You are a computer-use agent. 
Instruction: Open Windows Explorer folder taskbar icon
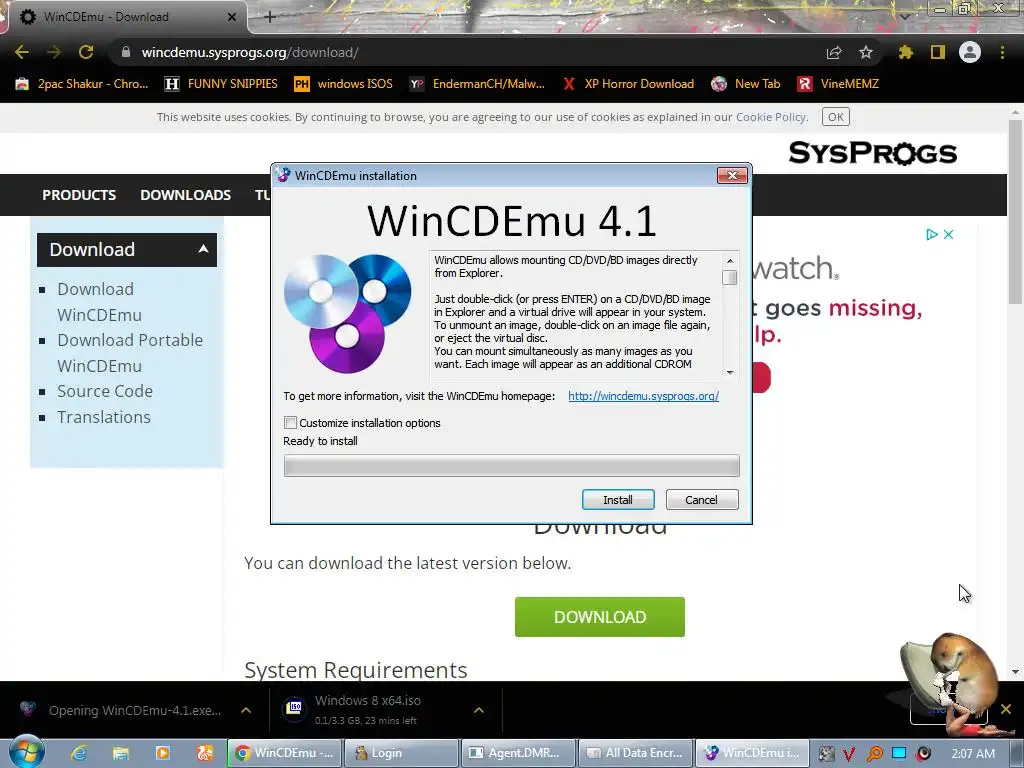(121, 753)
